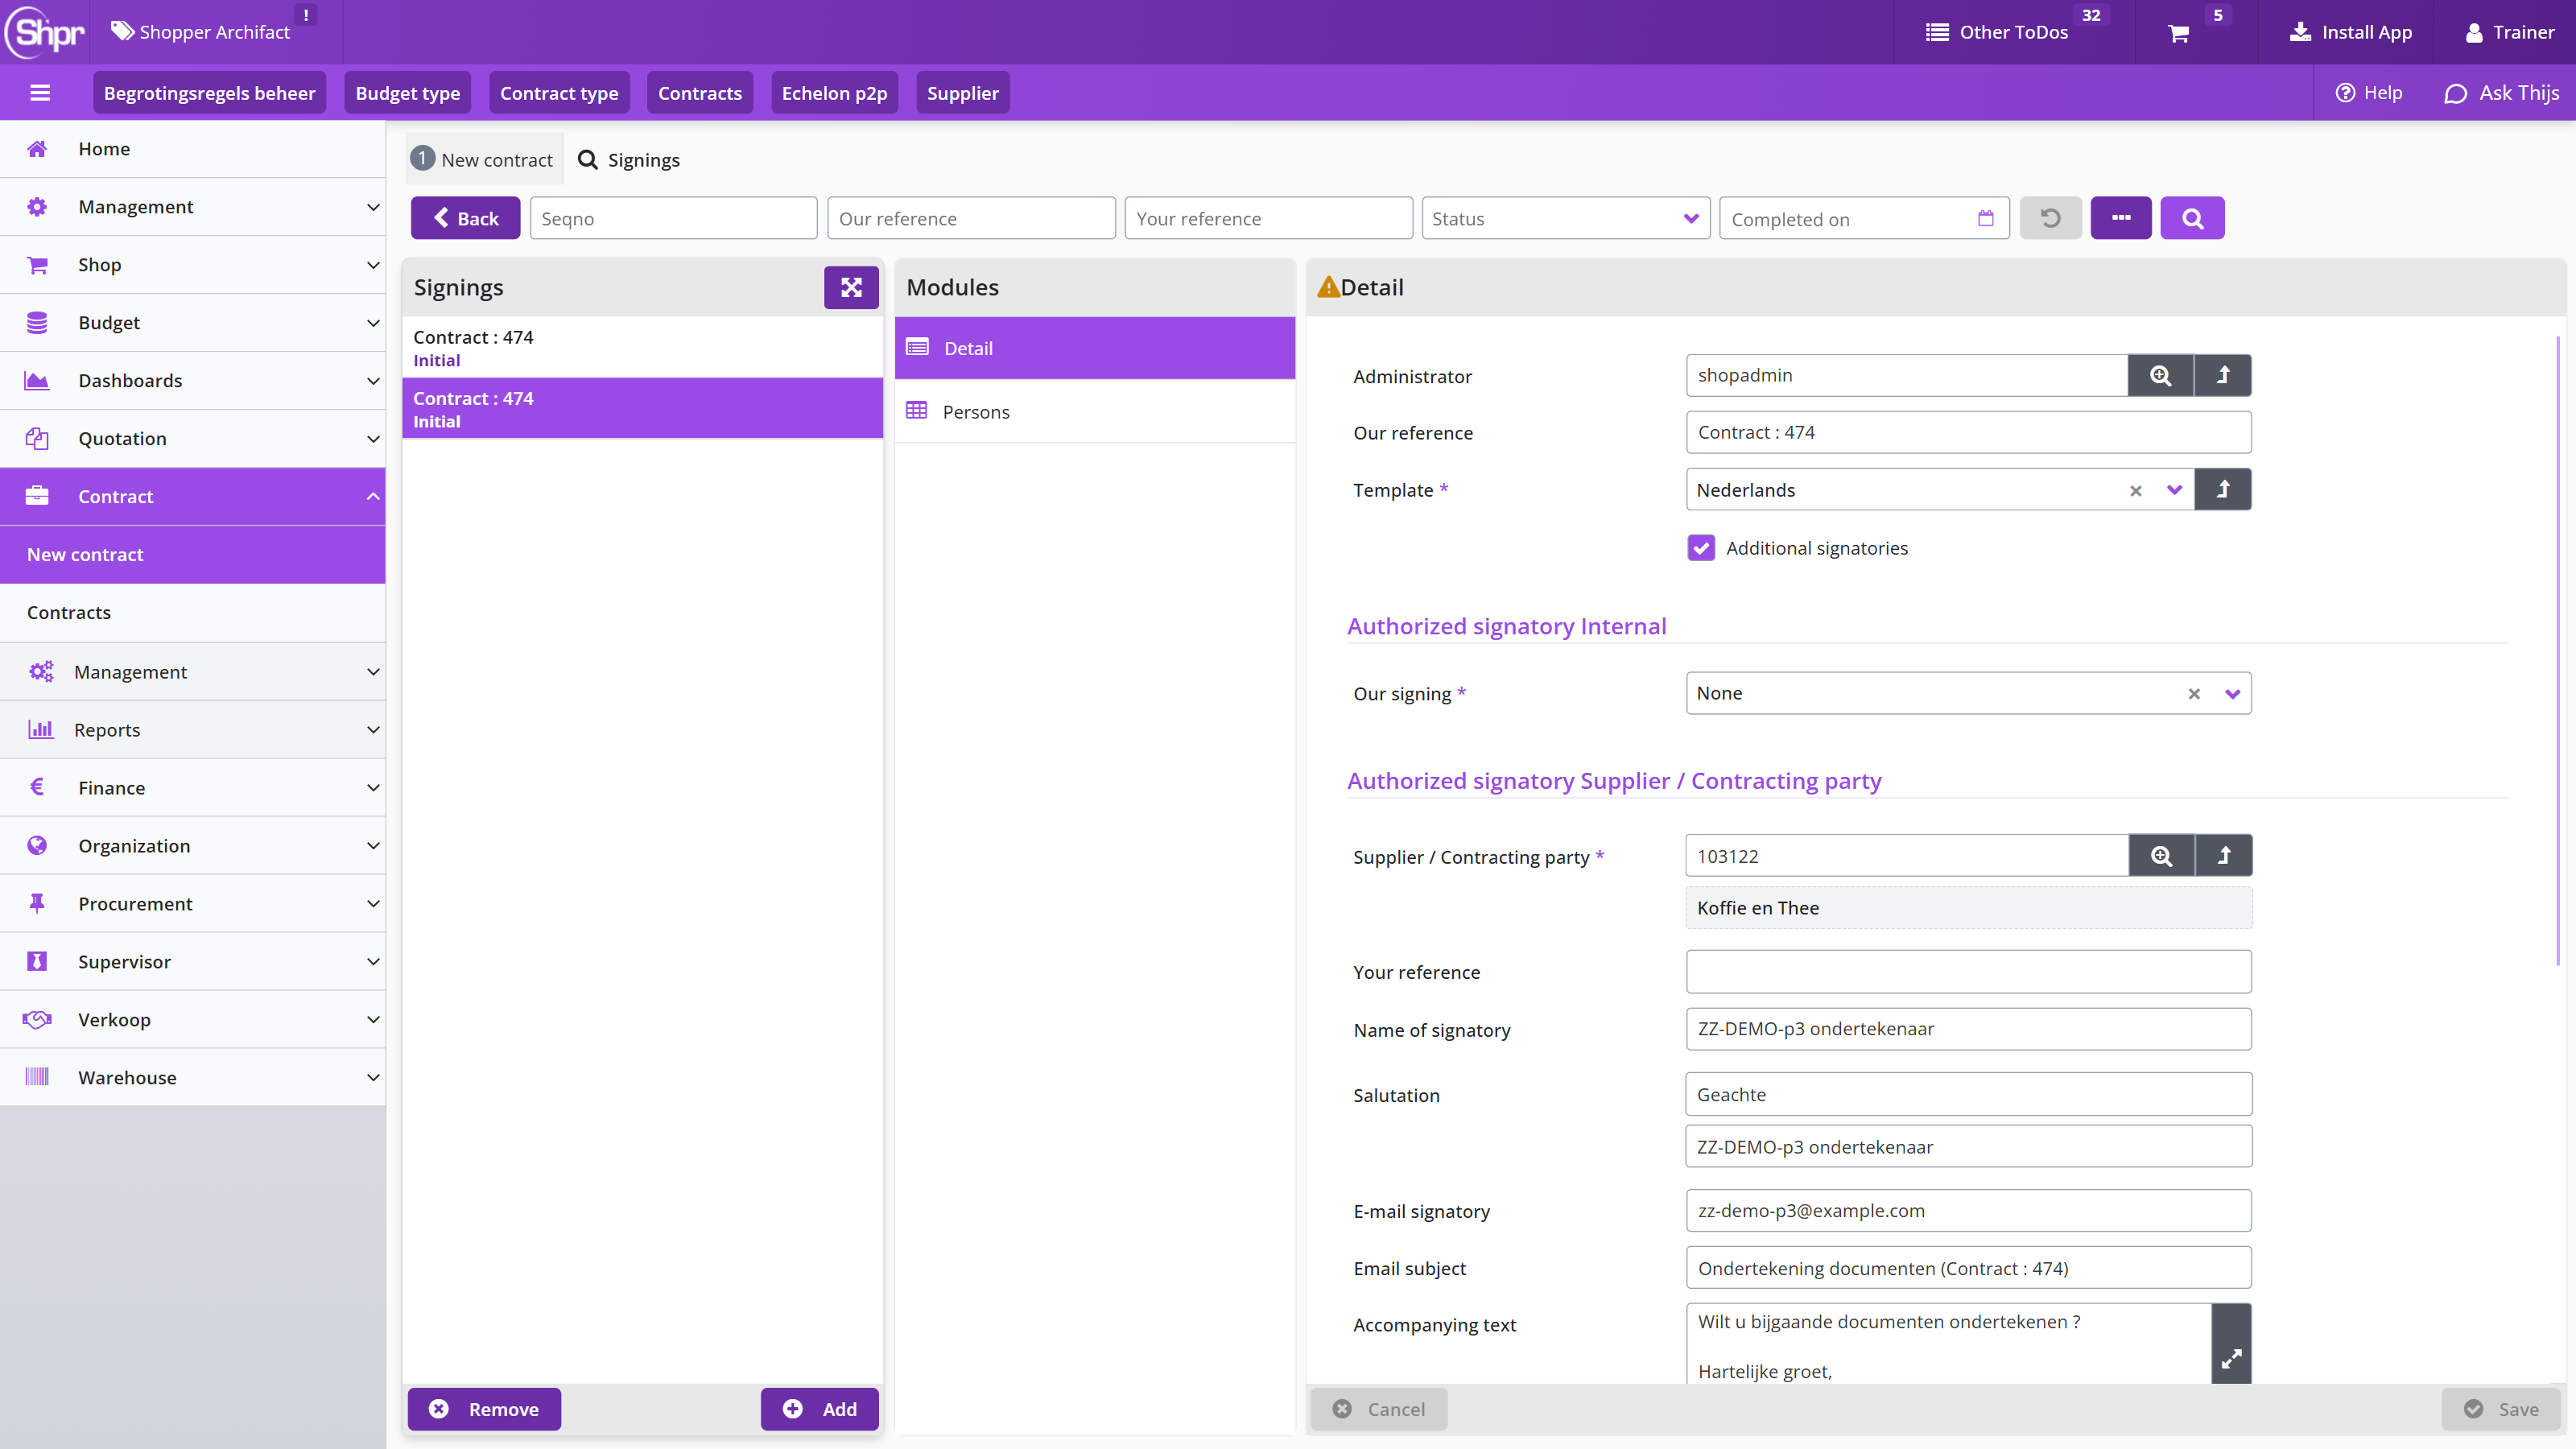Switch to the New contract tab
Viewport: 2576px width, 1449px height.
coord(484,160)
